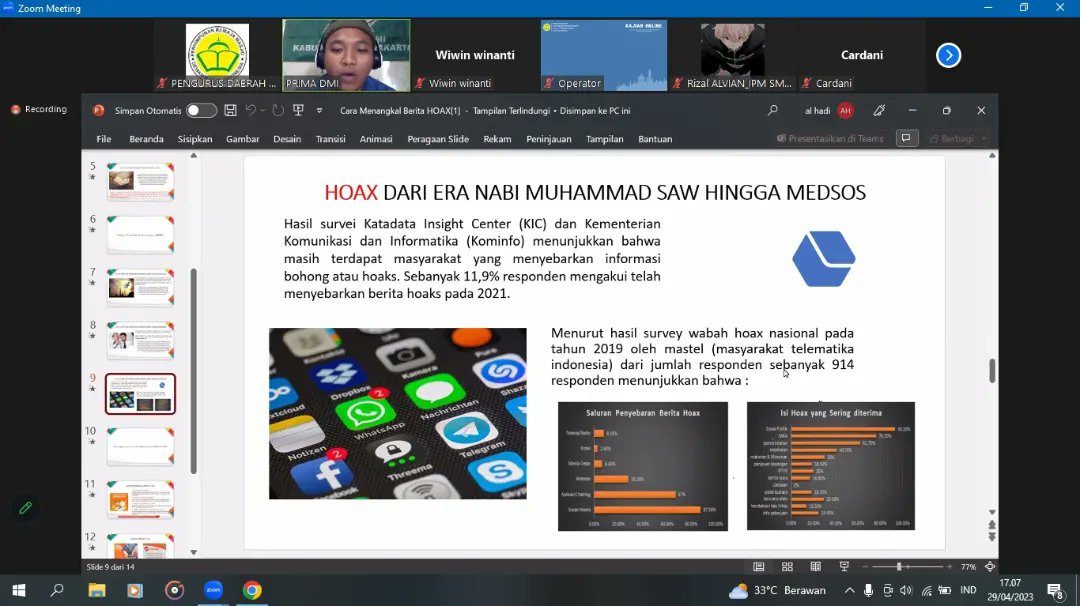Switch to Reading view icon

(816, 567)
